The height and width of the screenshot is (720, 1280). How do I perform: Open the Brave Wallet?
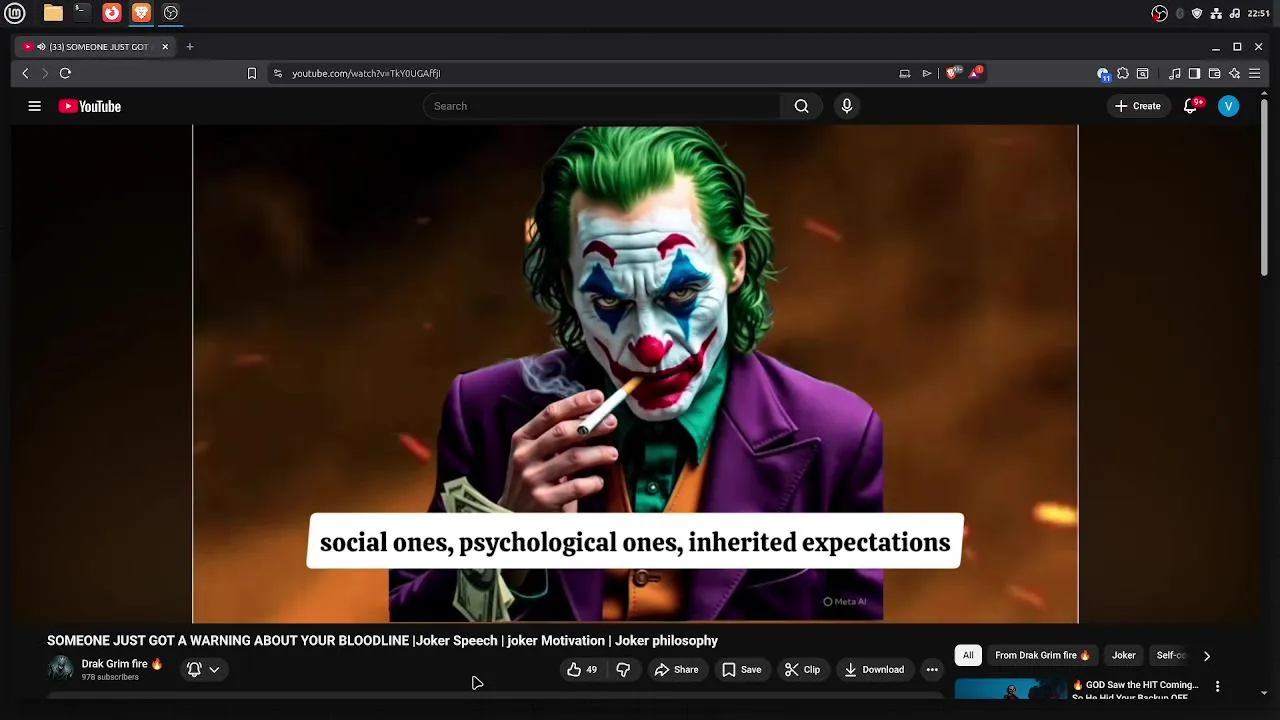coord(1214,73)
